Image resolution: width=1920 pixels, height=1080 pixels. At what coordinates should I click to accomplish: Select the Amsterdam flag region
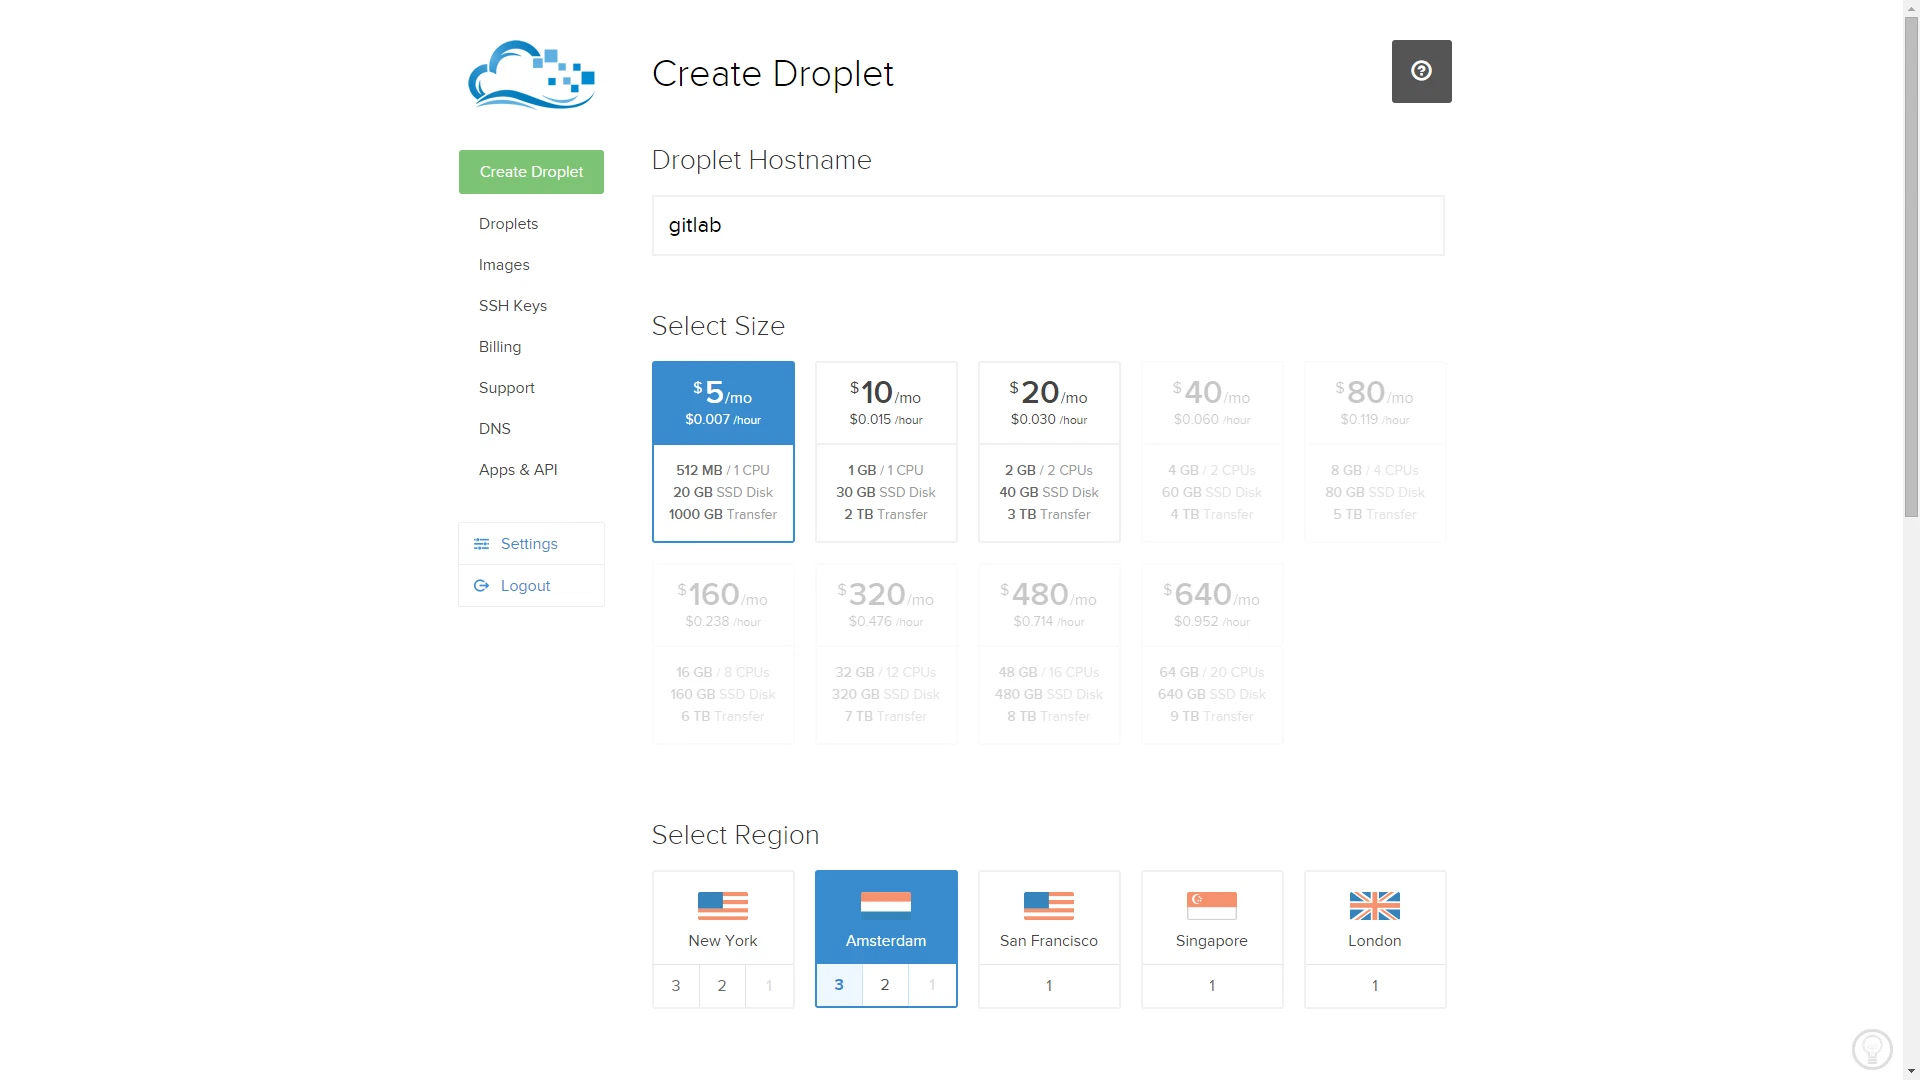tap(886, 918)
